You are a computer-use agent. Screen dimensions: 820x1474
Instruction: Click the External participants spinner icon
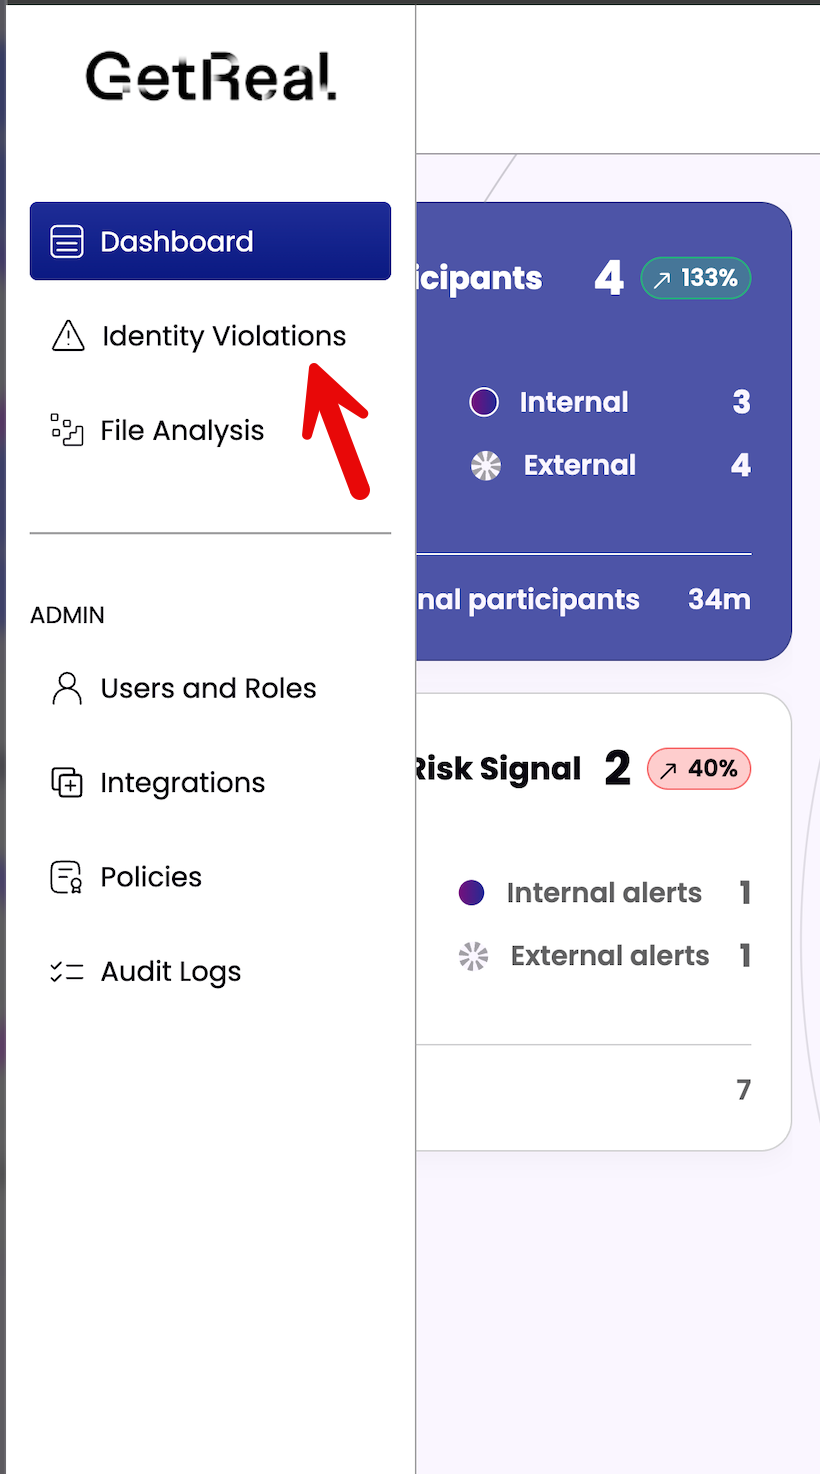pyautogui.click(x=486, y=465)
